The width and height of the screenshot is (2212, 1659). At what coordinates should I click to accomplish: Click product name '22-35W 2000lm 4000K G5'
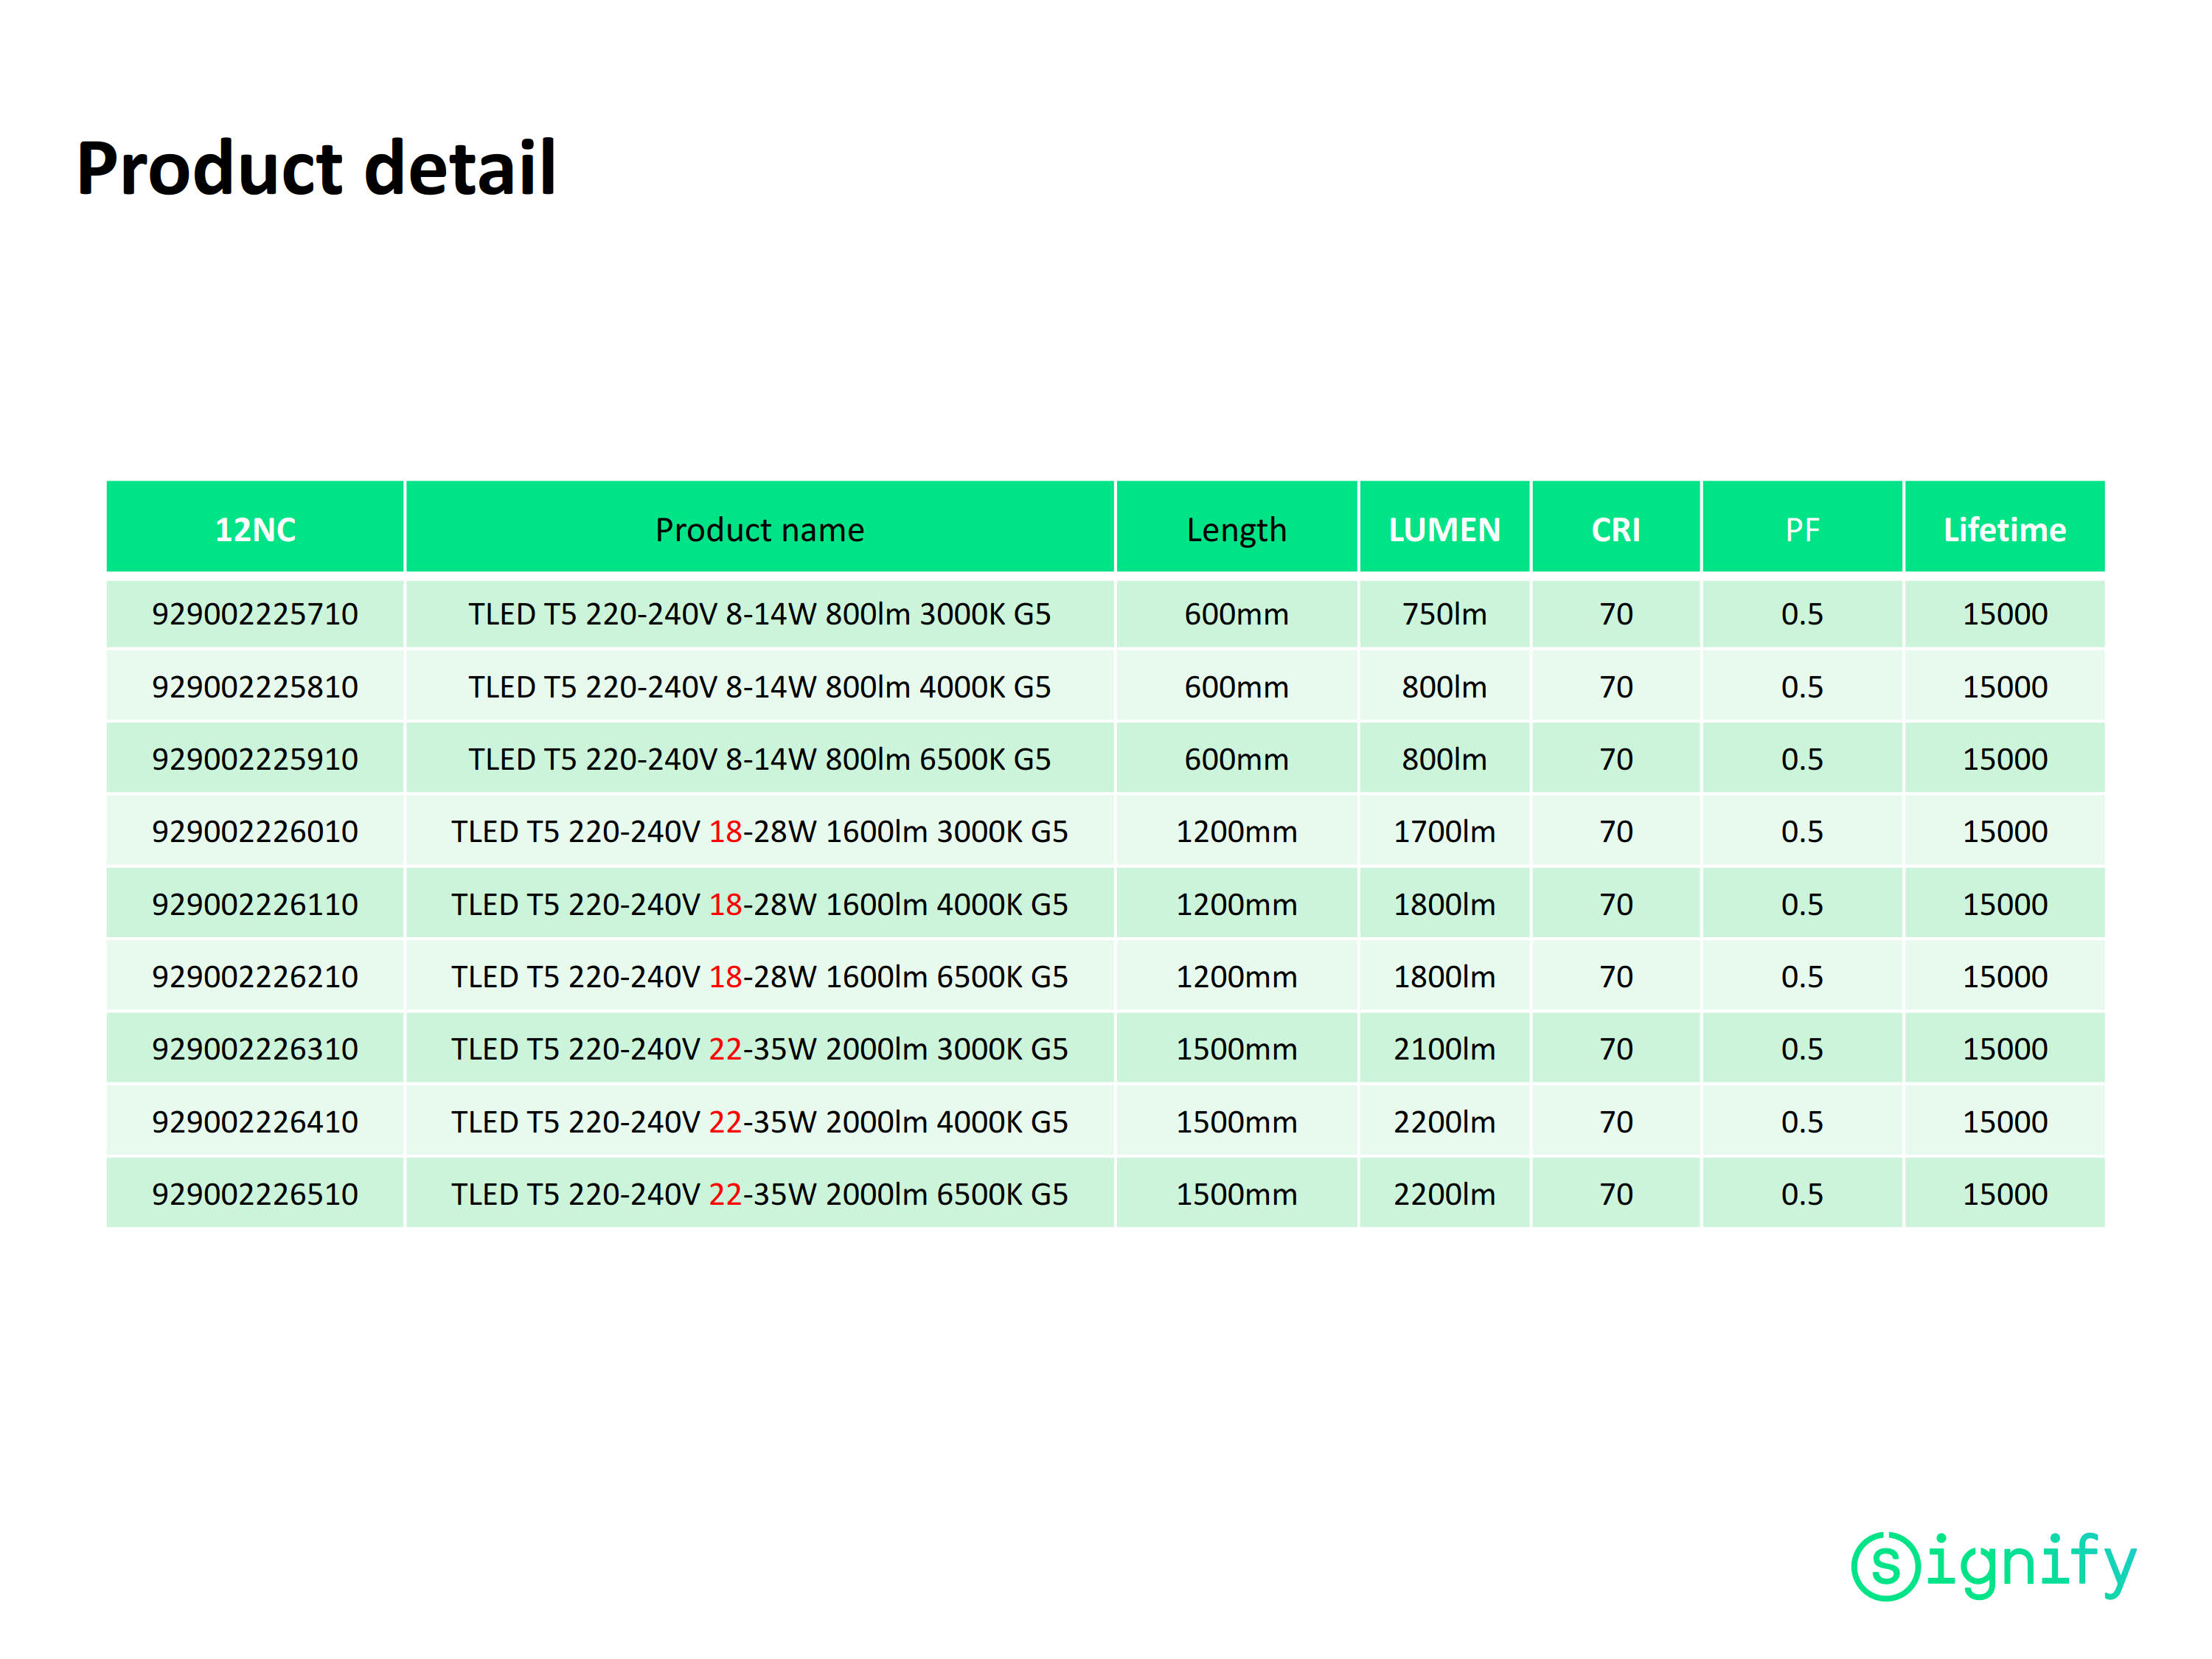pyautogui.click(x=760, y=1121)
